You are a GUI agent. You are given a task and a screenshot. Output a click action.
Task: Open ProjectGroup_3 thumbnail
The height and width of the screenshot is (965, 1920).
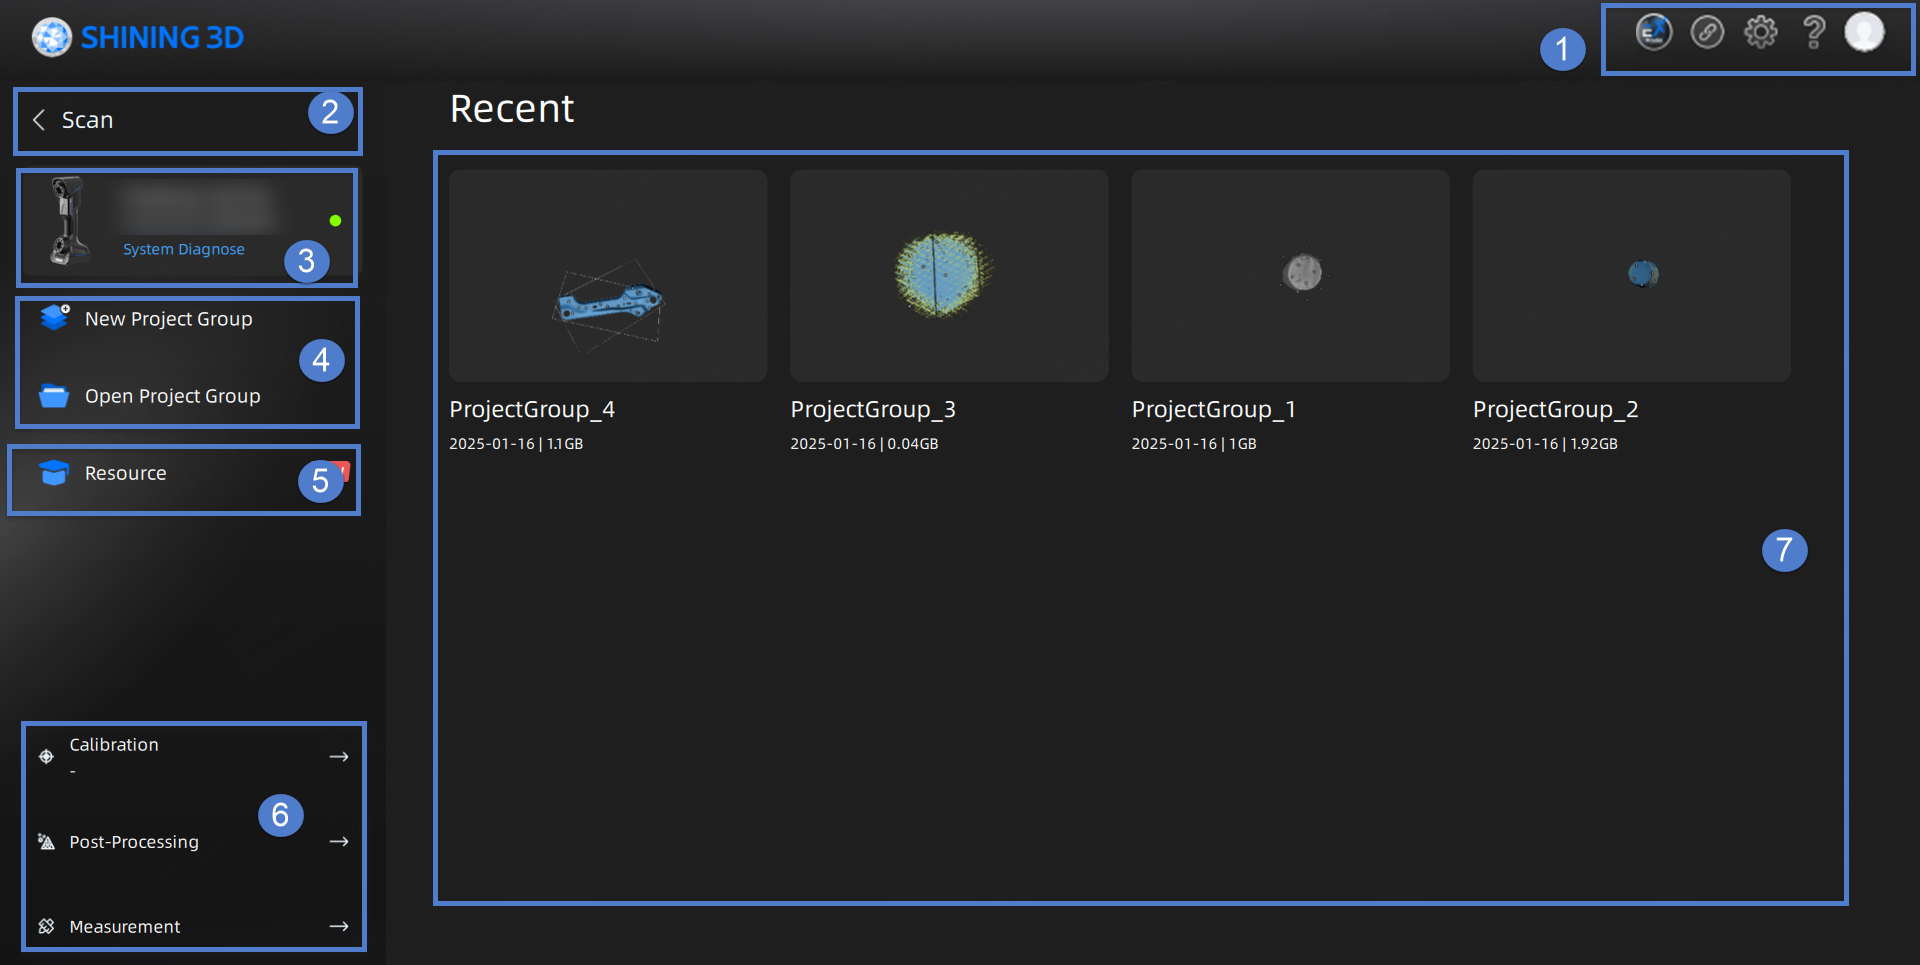949,276
